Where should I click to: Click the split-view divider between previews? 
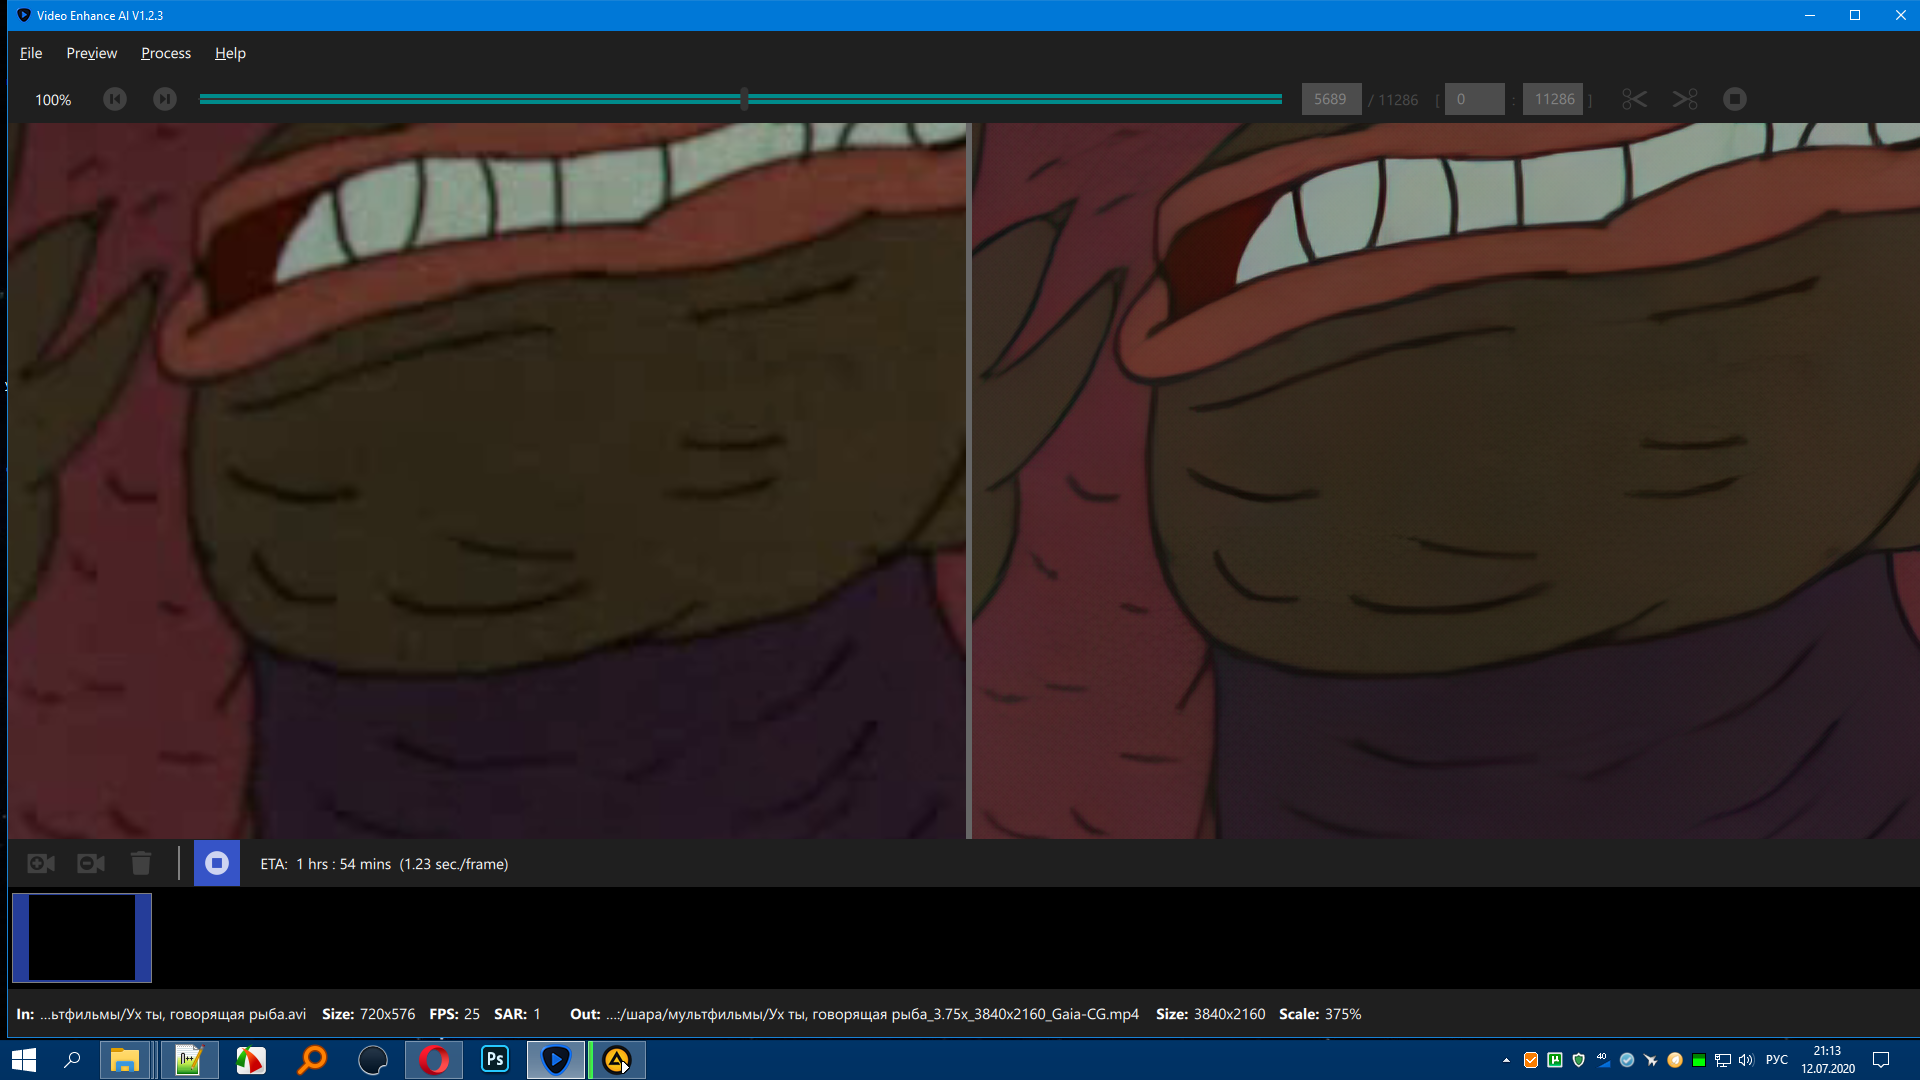click(969, 481)
